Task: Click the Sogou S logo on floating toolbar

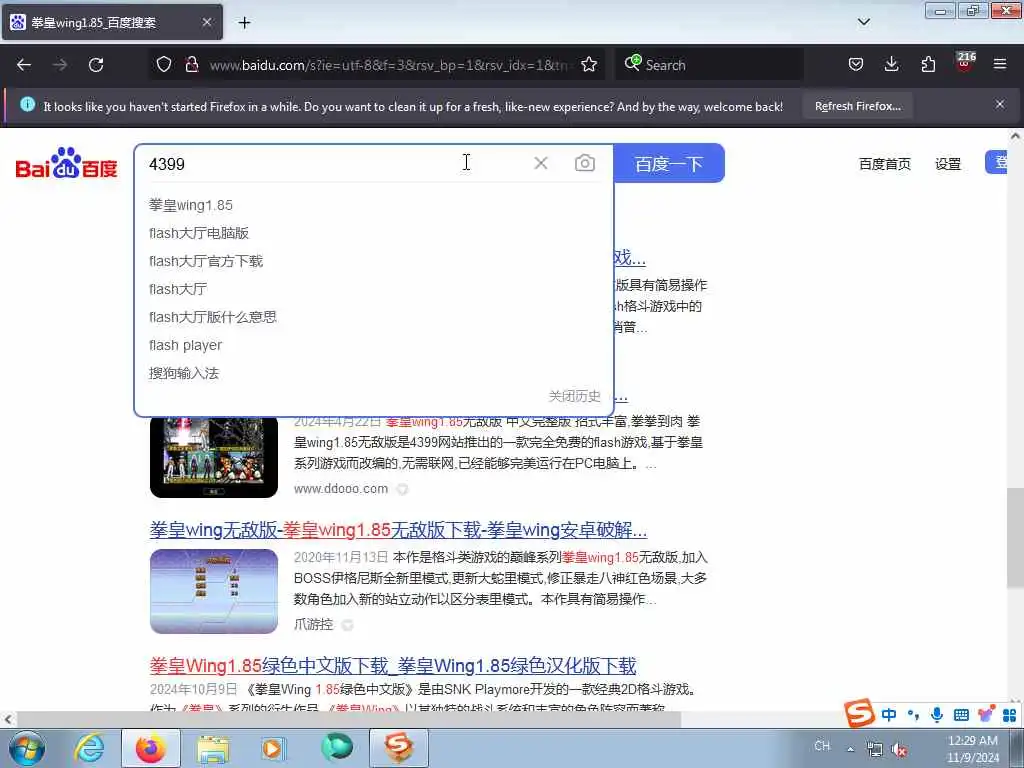Action: tap(859, 712)
